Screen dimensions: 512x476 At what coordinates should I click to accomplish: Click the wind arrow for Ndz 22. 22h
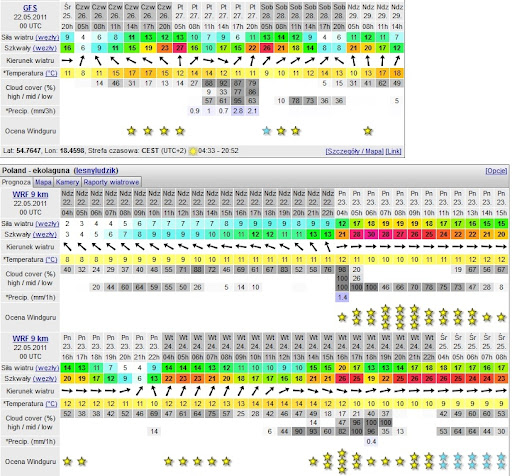click(x=328, y=247)
